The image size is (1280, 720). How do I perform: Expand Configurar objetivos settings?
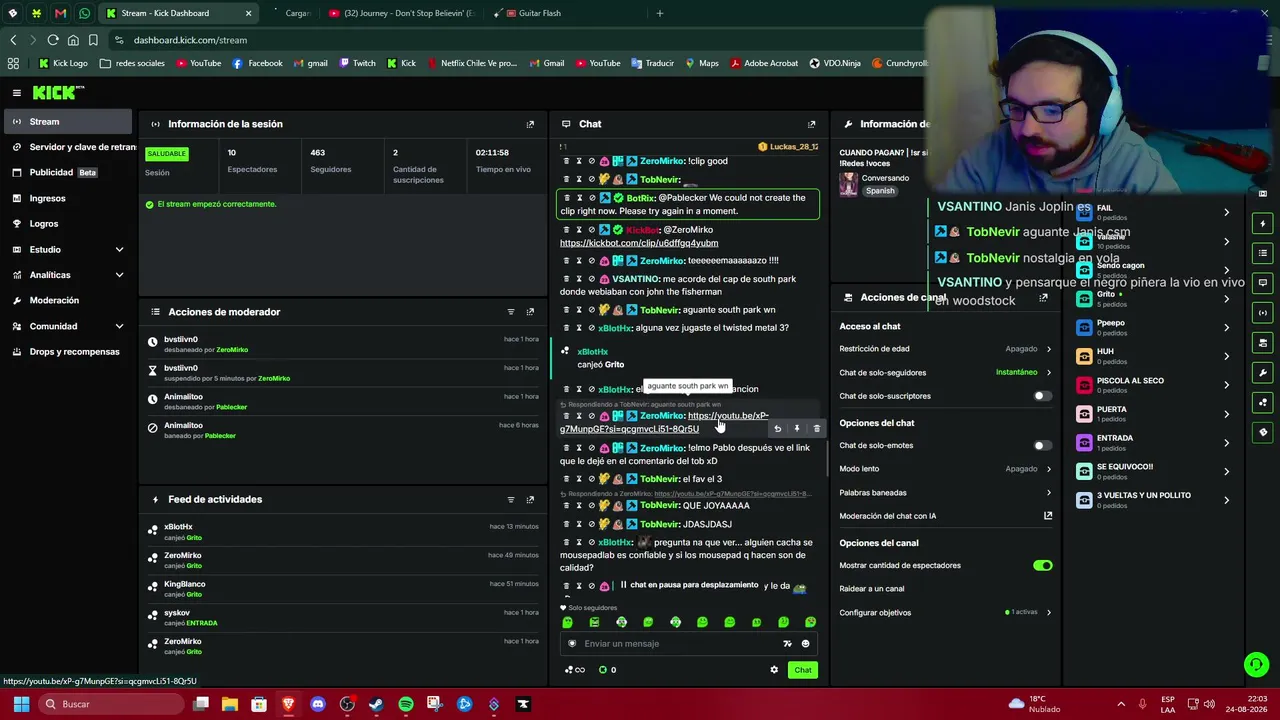[x=946, y=612]
